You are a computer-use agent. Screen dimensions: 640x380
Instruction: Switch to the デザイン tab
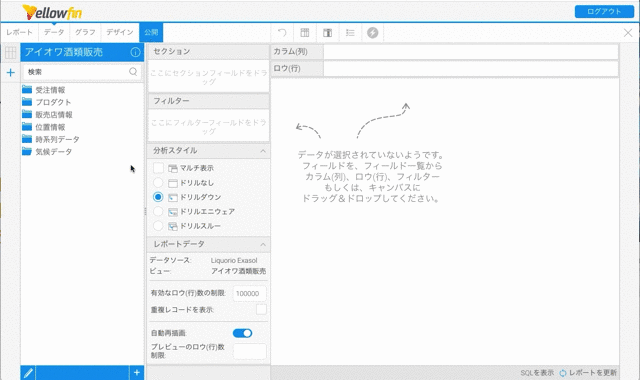click(x=120, y=32)
